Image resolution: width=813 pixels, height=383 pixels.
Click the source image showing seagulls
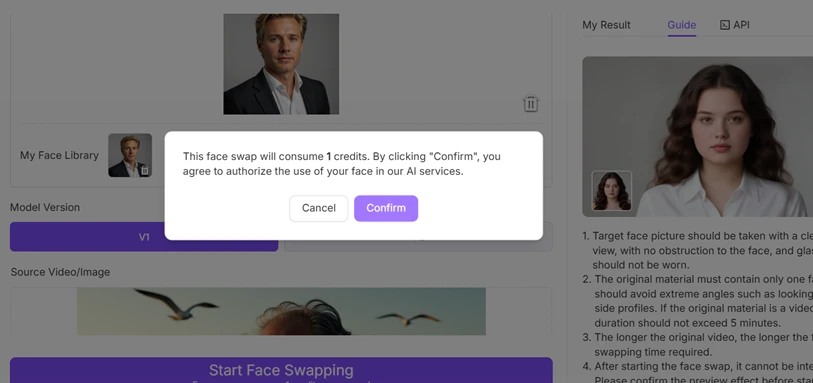coord(281,311)
